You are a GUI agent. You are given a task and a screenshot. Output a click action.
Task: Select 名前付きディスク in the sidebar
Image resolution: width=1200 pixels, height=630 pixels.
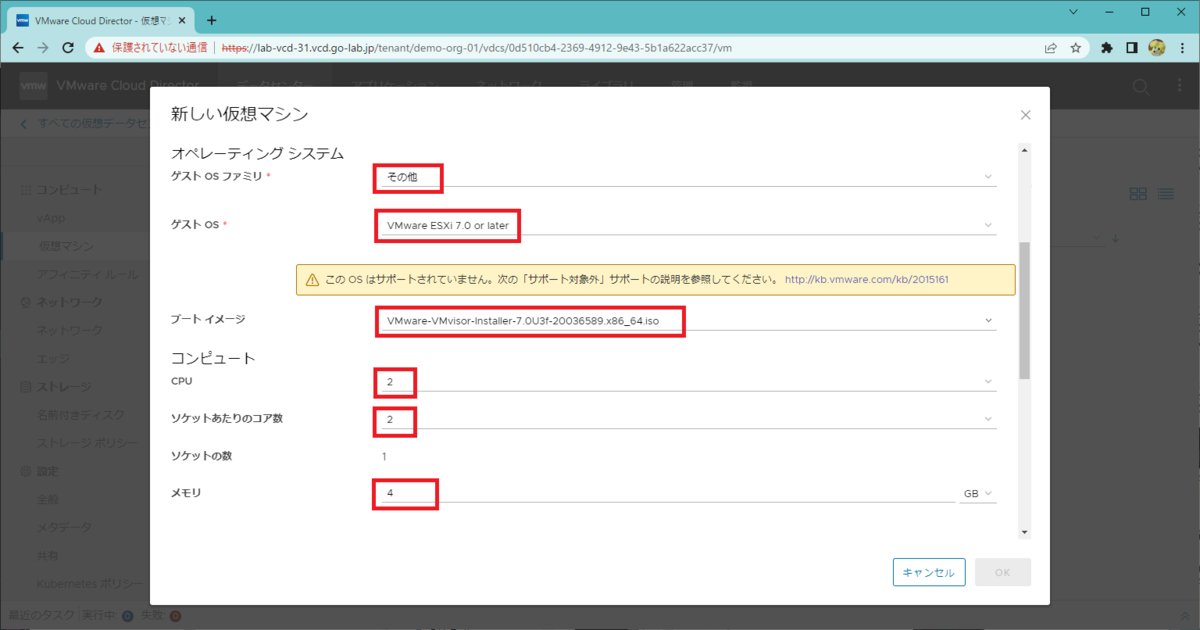(82, 414)
